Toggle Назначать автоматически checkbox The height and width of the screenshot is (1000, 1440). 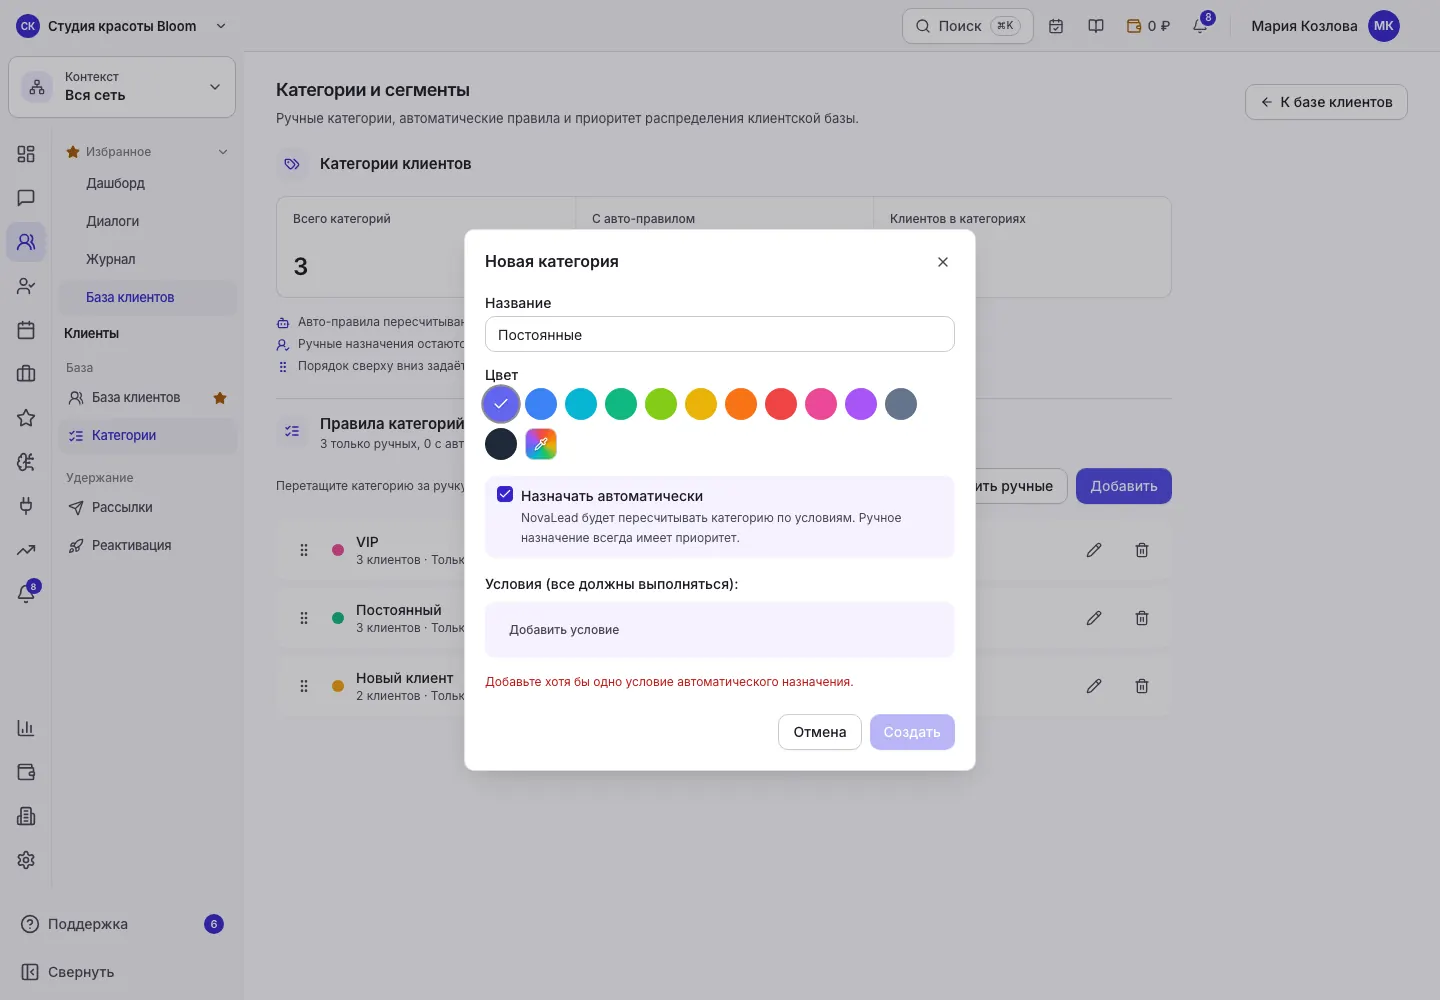pos(505,494)
